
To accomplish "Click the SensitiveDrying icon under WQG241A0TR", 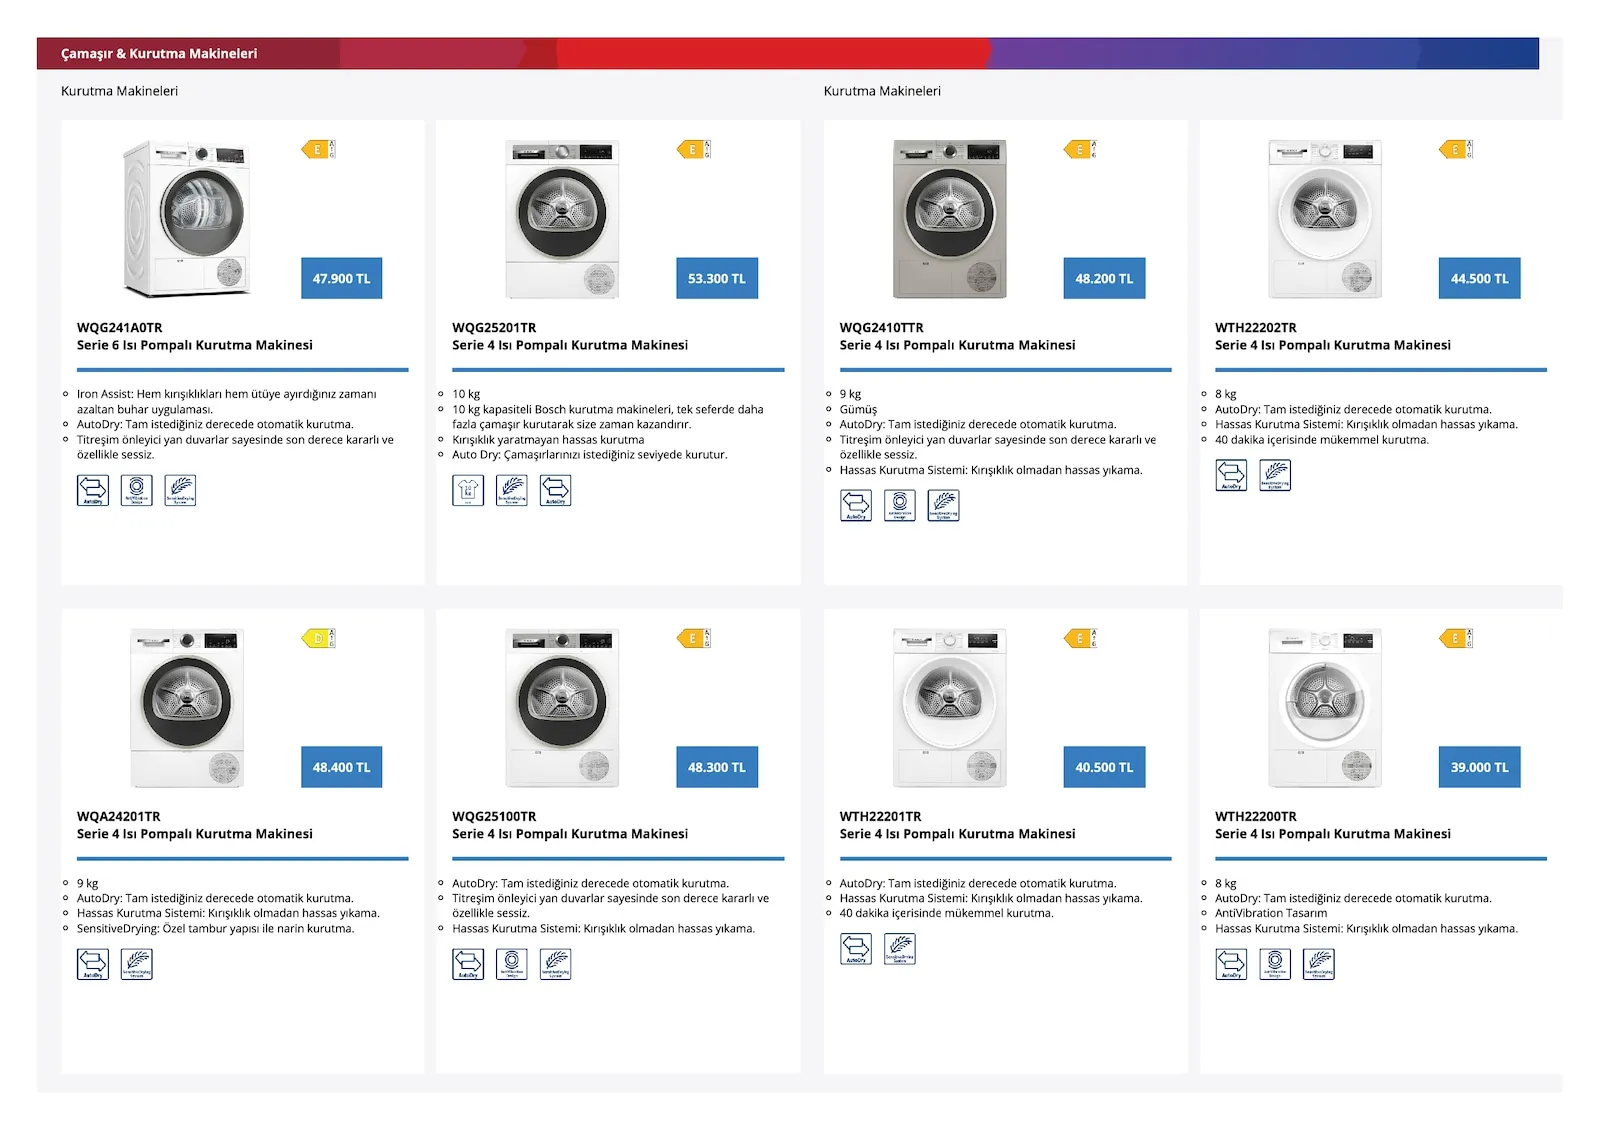I will [x=181, y=490].
